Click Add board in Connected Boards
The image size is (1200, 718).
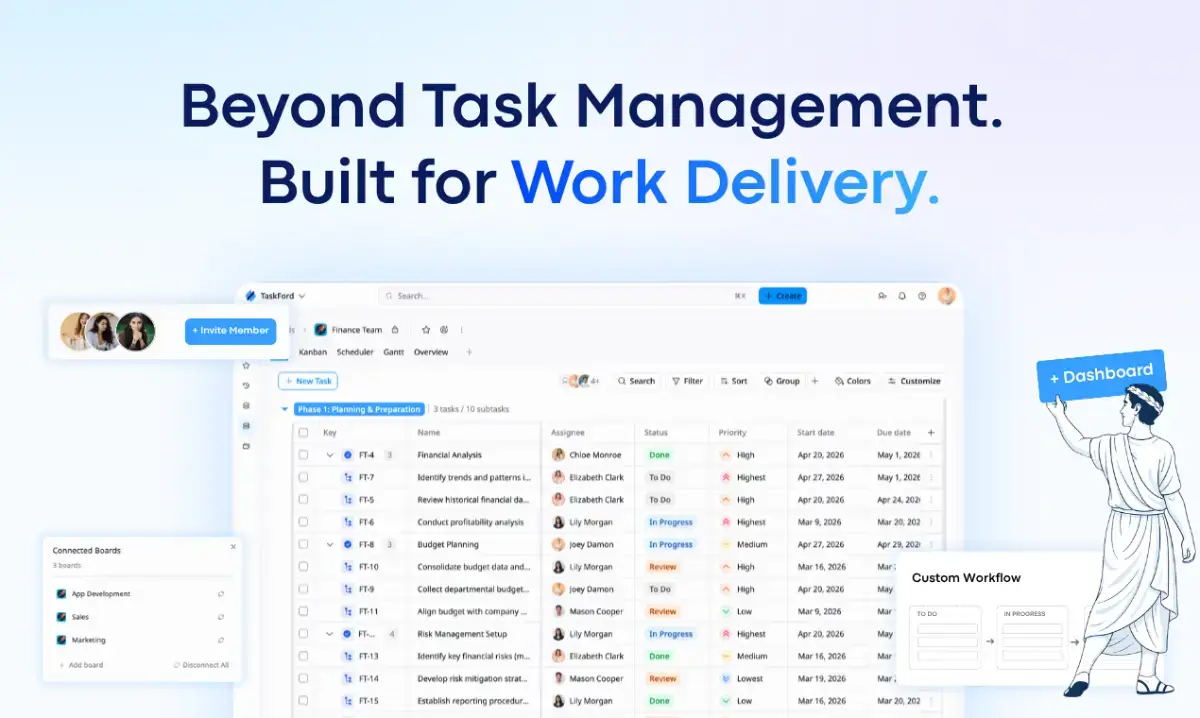point(81,665)
